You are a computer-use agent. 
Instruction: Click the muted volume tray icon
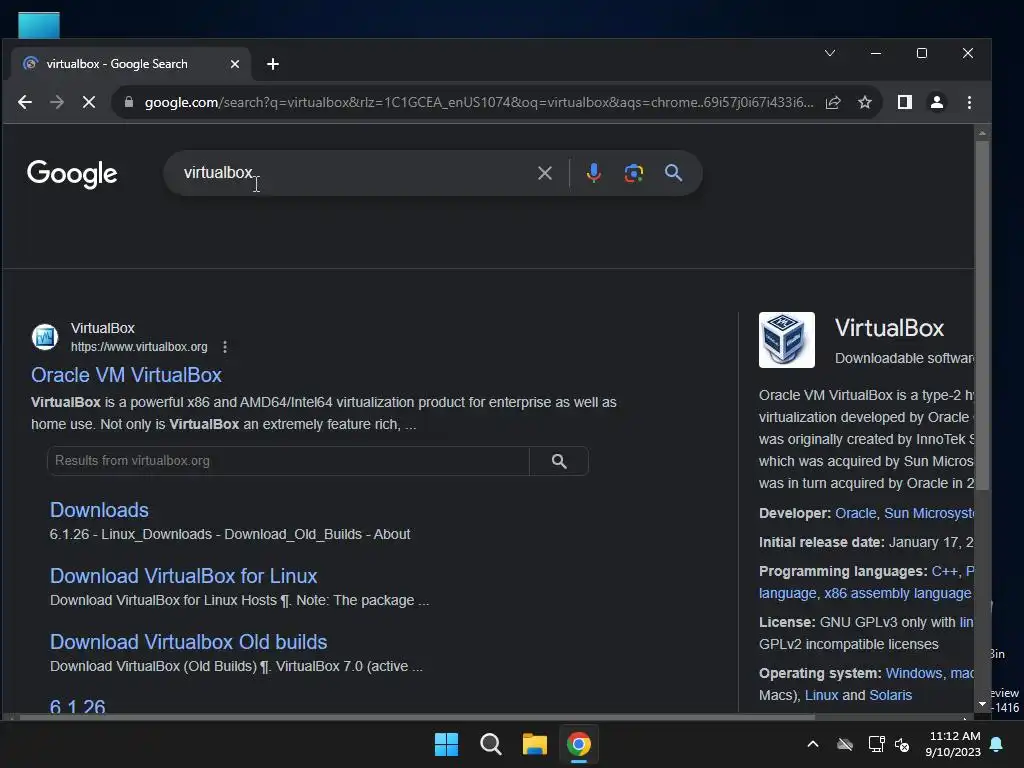(x=903, y=744)
